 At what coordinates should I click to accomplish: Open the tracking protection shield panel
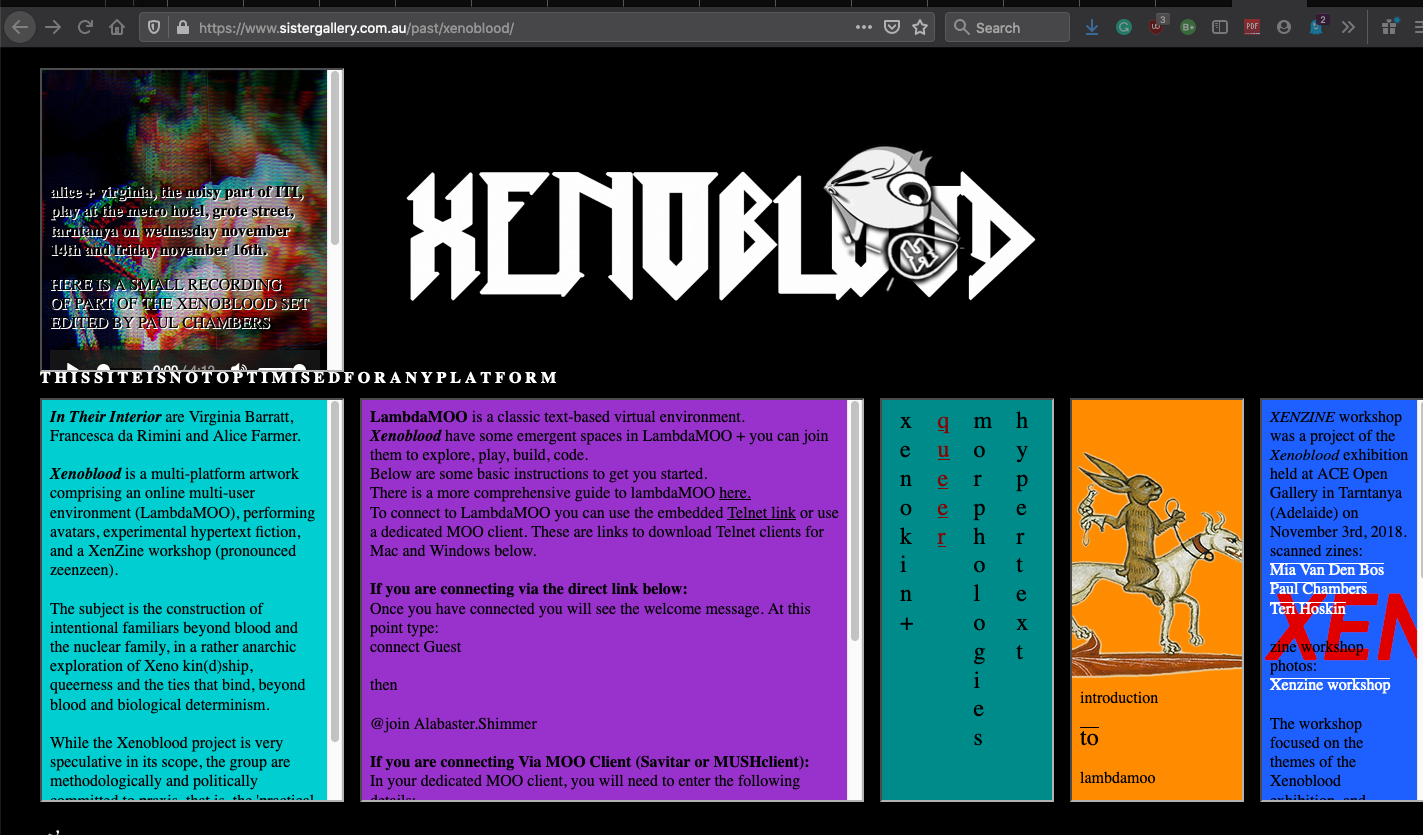tap(155, 28)
